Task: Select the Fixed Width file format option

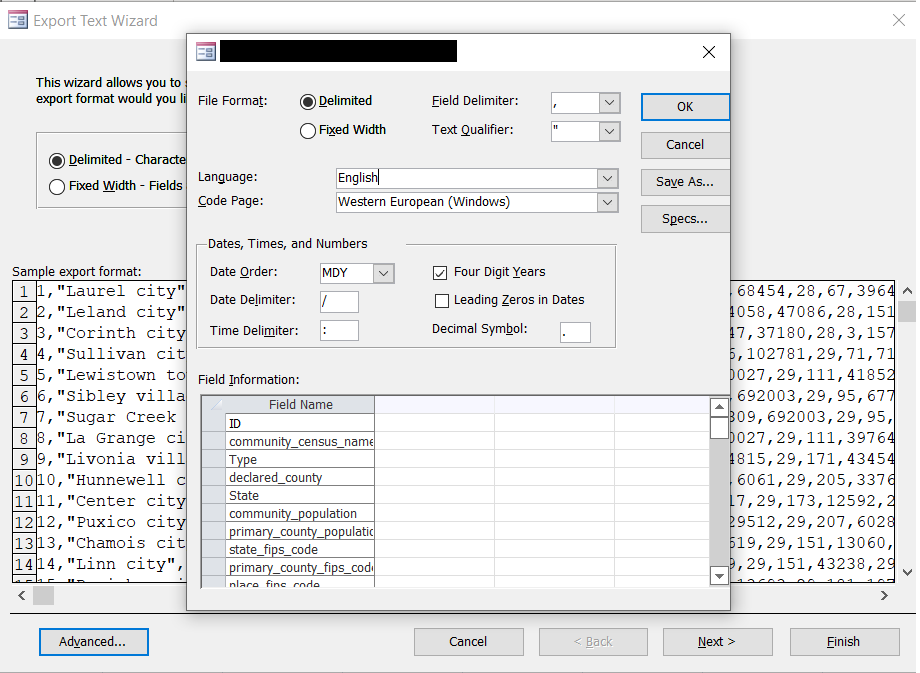Action: pos(307,130)
